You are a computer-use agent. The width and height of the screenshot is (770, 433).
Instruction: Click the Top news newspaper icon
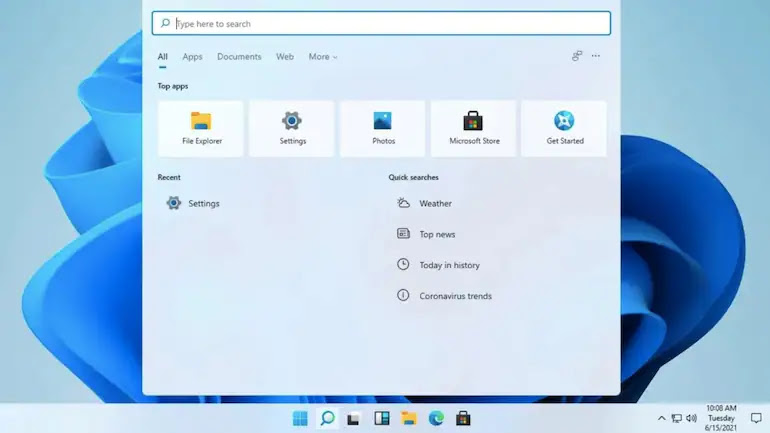coord(403,234)
